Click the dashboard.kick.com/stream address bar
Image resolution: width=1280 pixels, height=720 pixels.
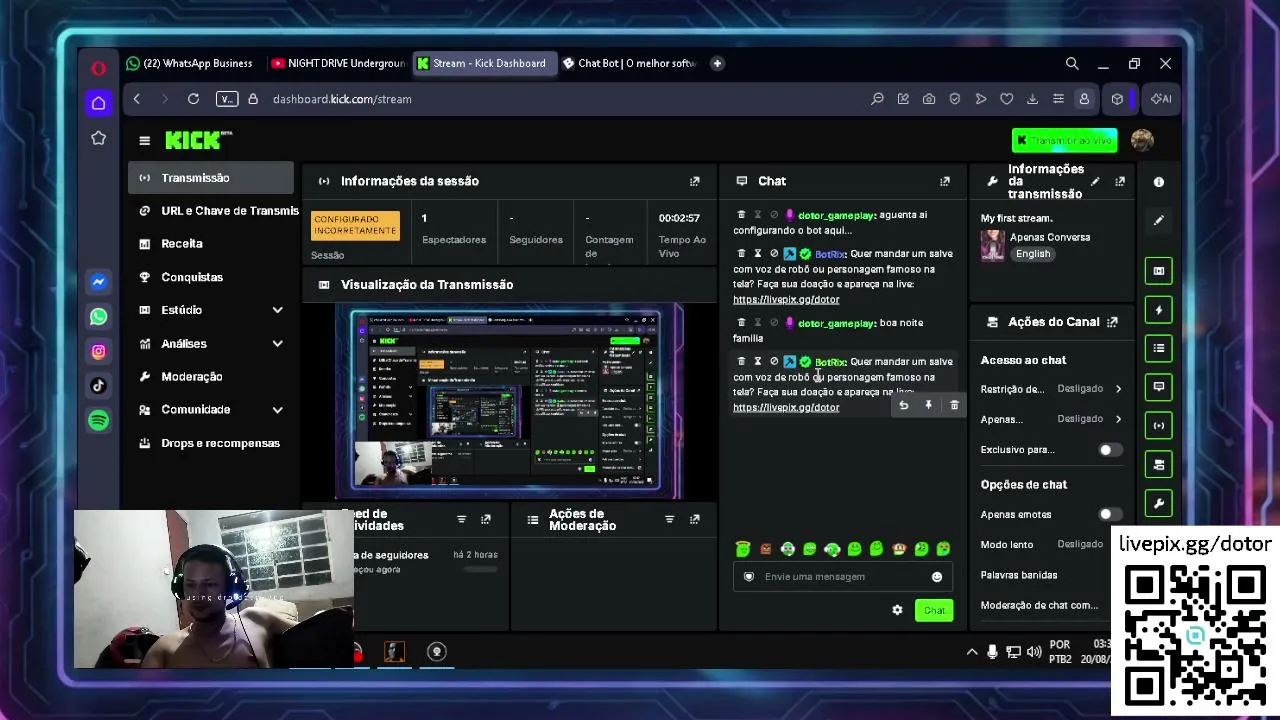click(342, 99)
